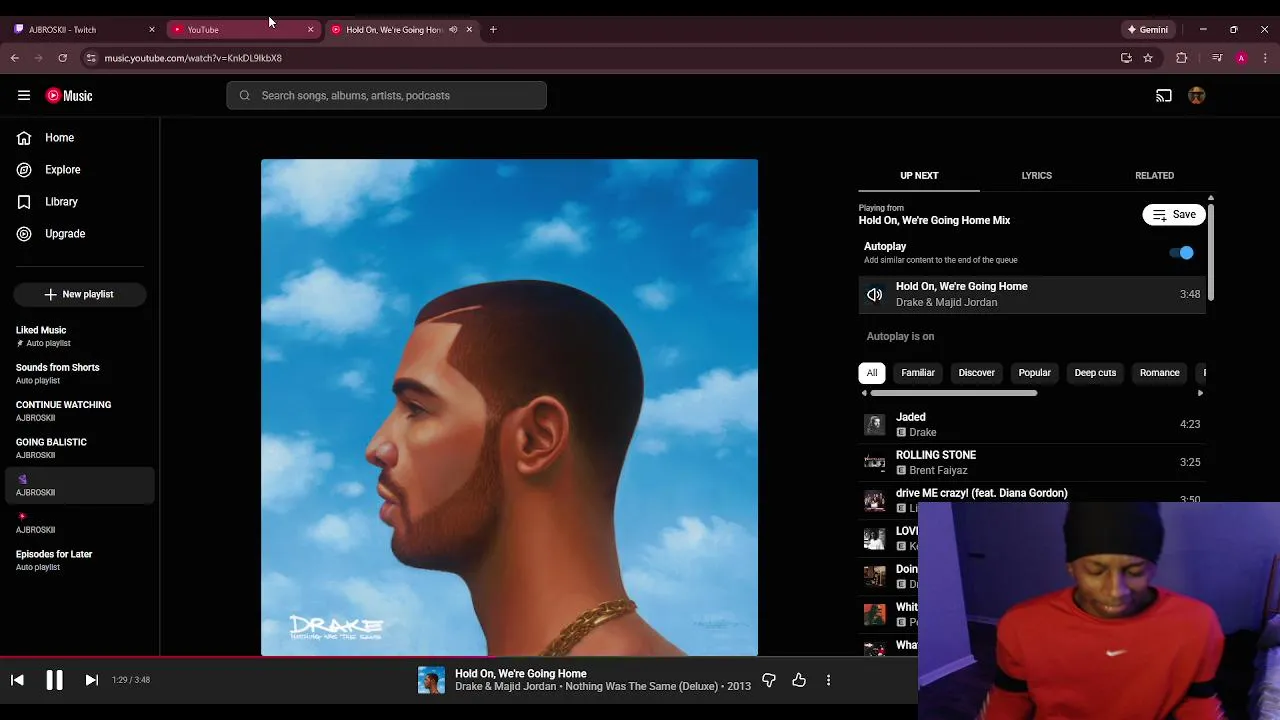Open Gemini in Chrome
Viewport: 1280px width, 720px height.
point(1147,30)
